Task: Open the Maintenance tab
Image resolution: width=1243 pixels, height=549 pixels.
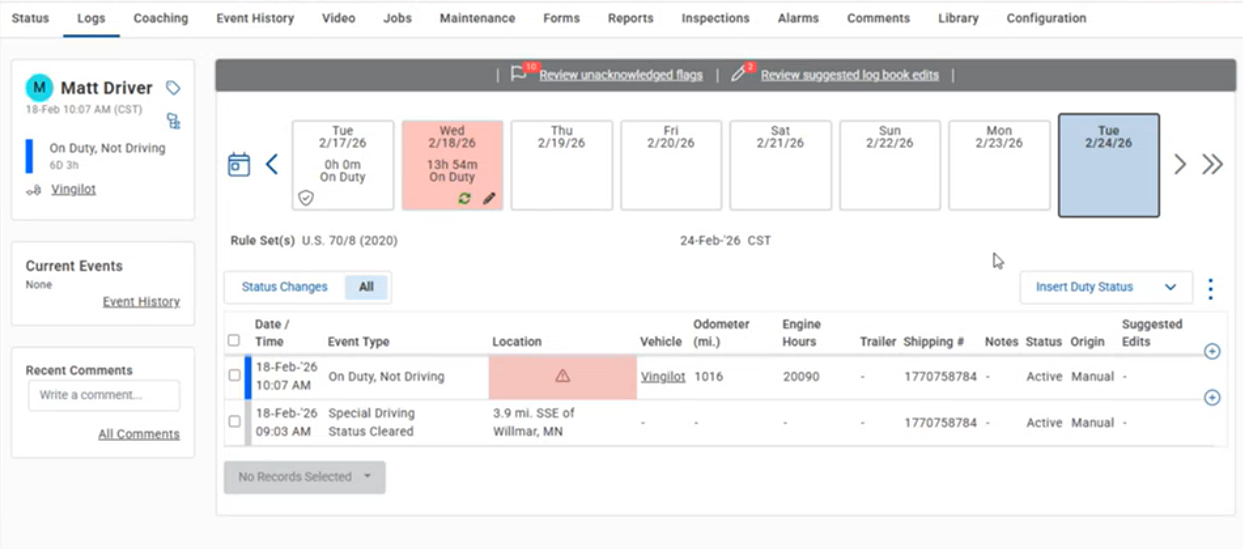Action: 477,18
